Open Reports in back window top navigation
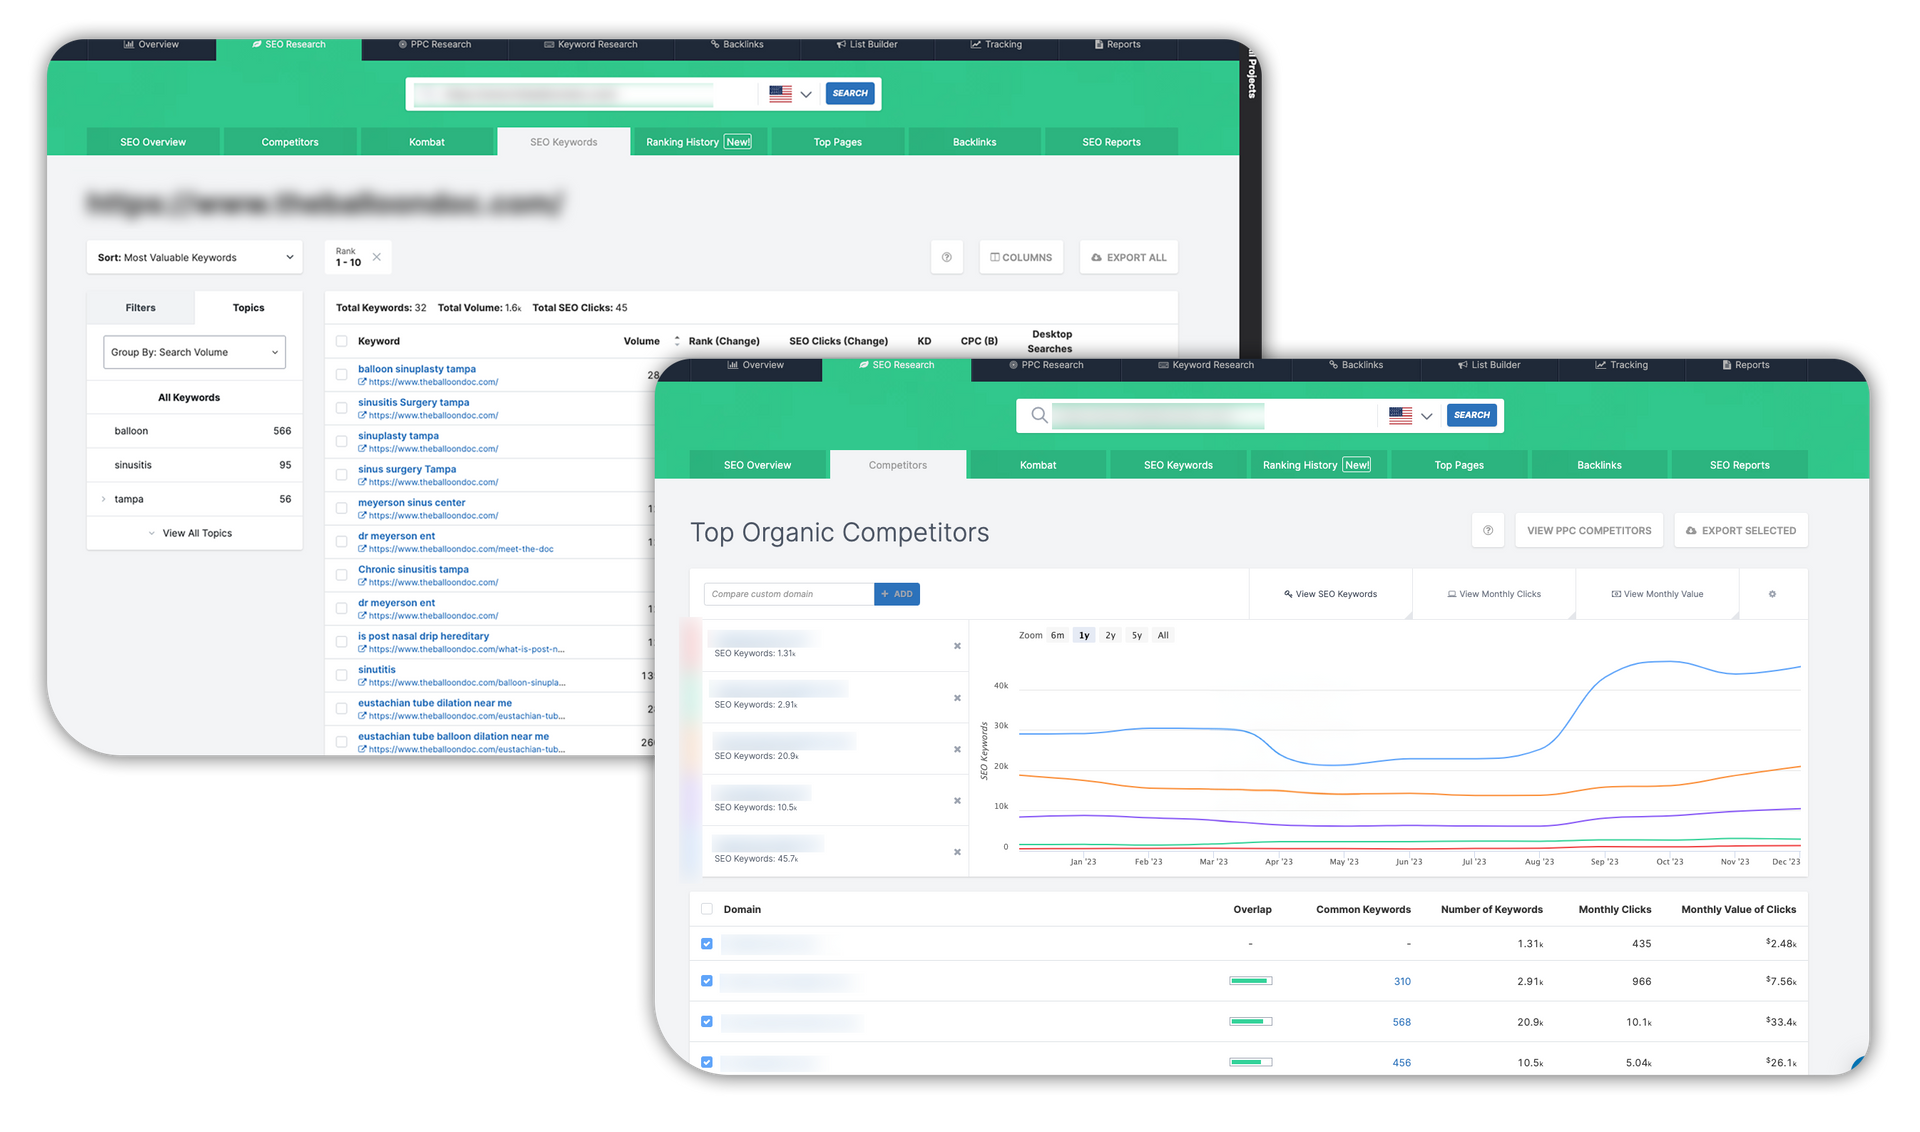The width and height of the screenshot is (1920, 1132). (1117, 44)
